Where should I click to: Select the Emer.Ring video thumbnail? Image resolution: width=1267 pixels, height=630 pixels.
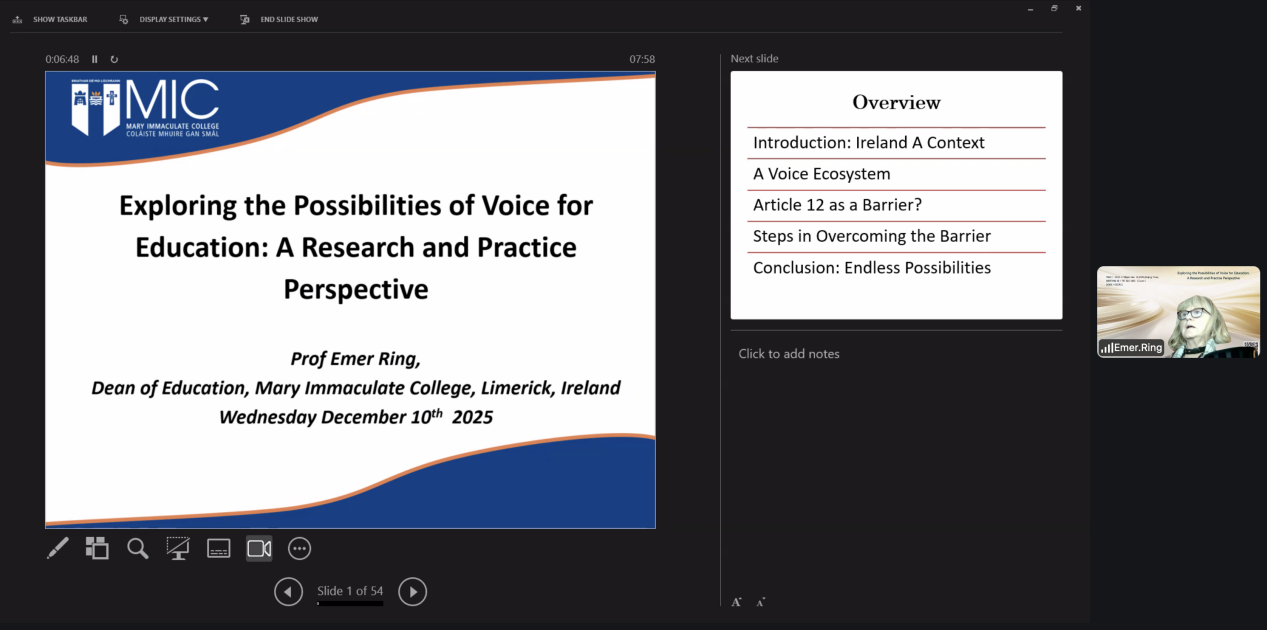click(1178, 311)
